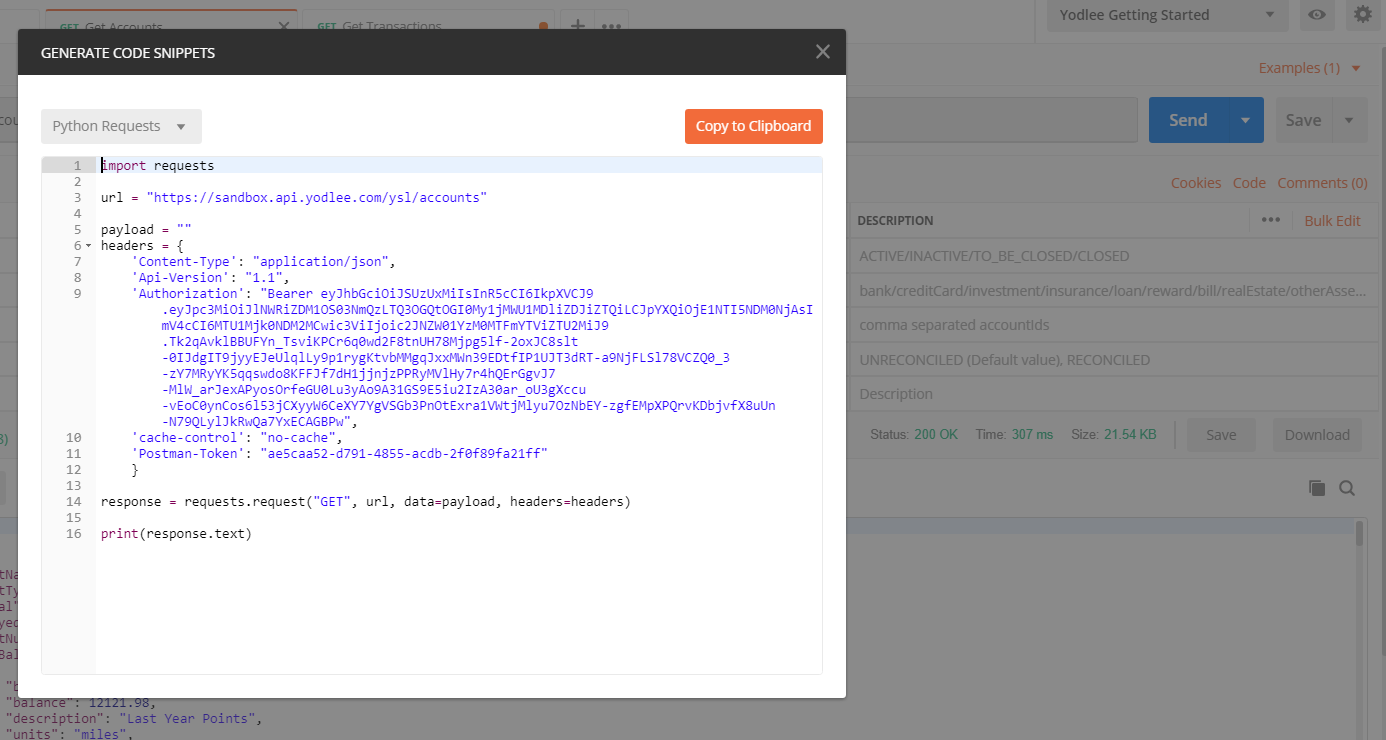Click Send button in Postman window
The height and width of the screenshot is (740, 1386).
click(1188, 120)
